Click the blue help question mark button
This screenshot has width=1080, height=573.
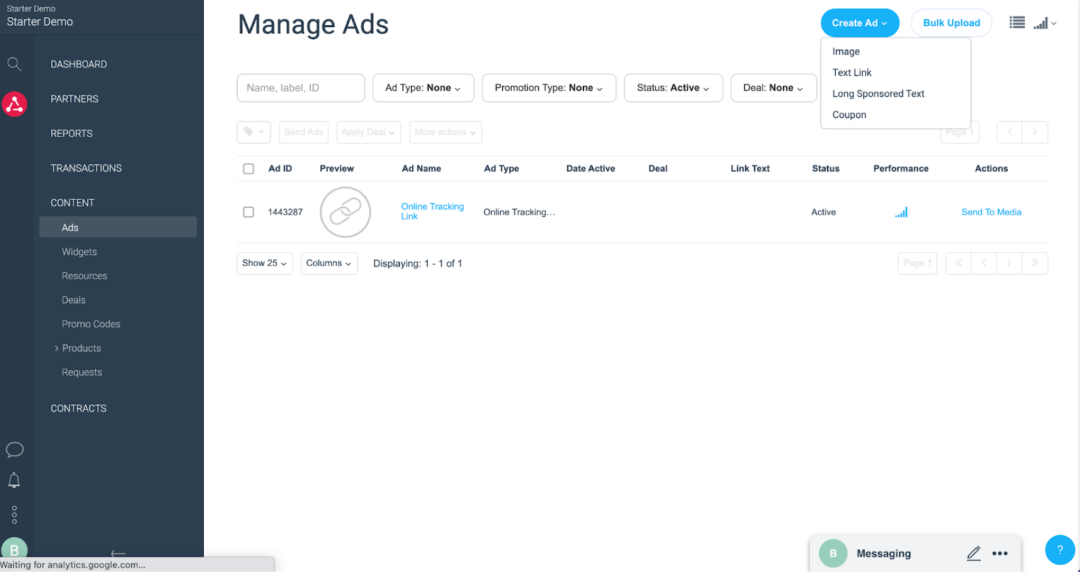coord(1059,550)
